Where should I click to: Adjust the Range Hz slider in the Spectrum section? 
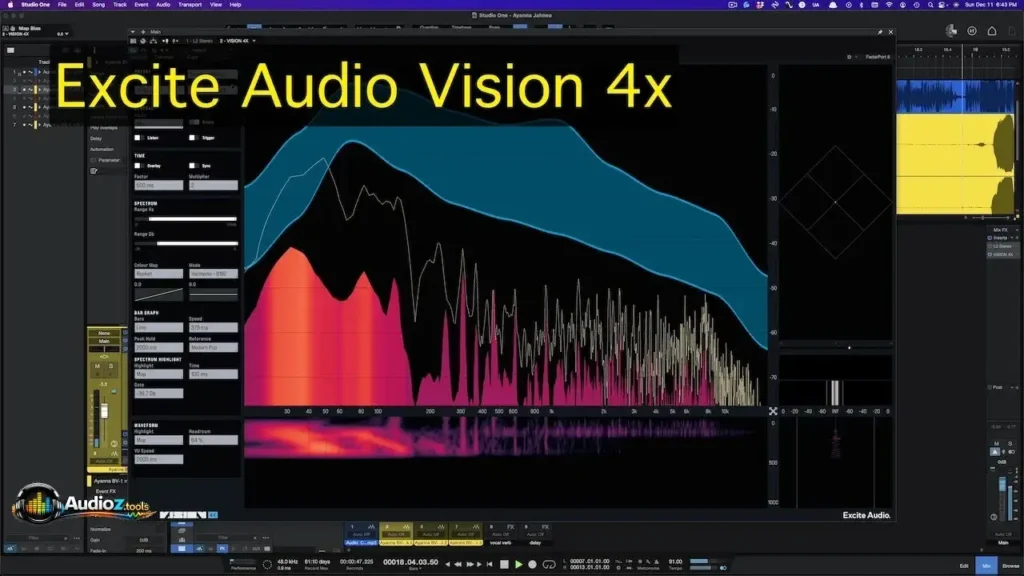(185, 218)
